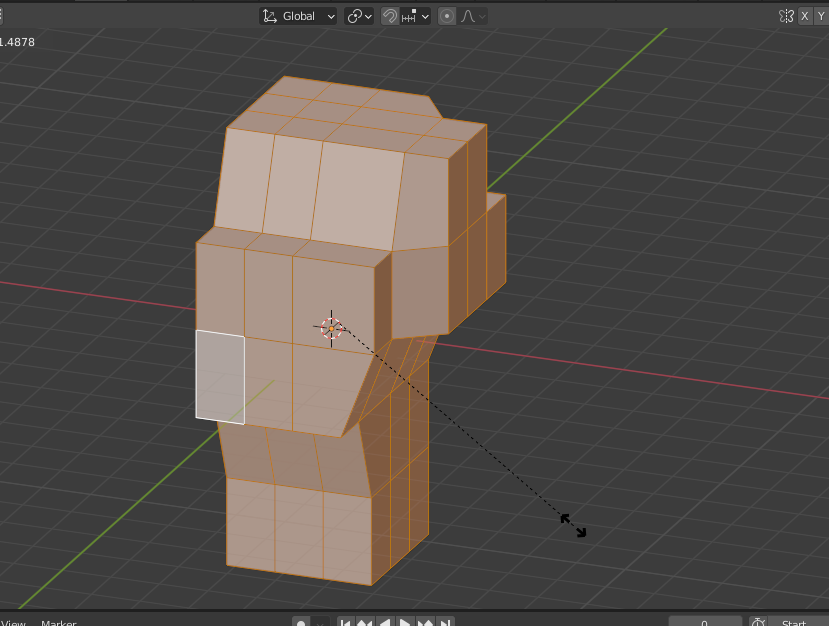This screenshot has width=829, height=626.
Task: Jump to the previous keyframe
Action: pyautogui.click(x=365, y=623)
